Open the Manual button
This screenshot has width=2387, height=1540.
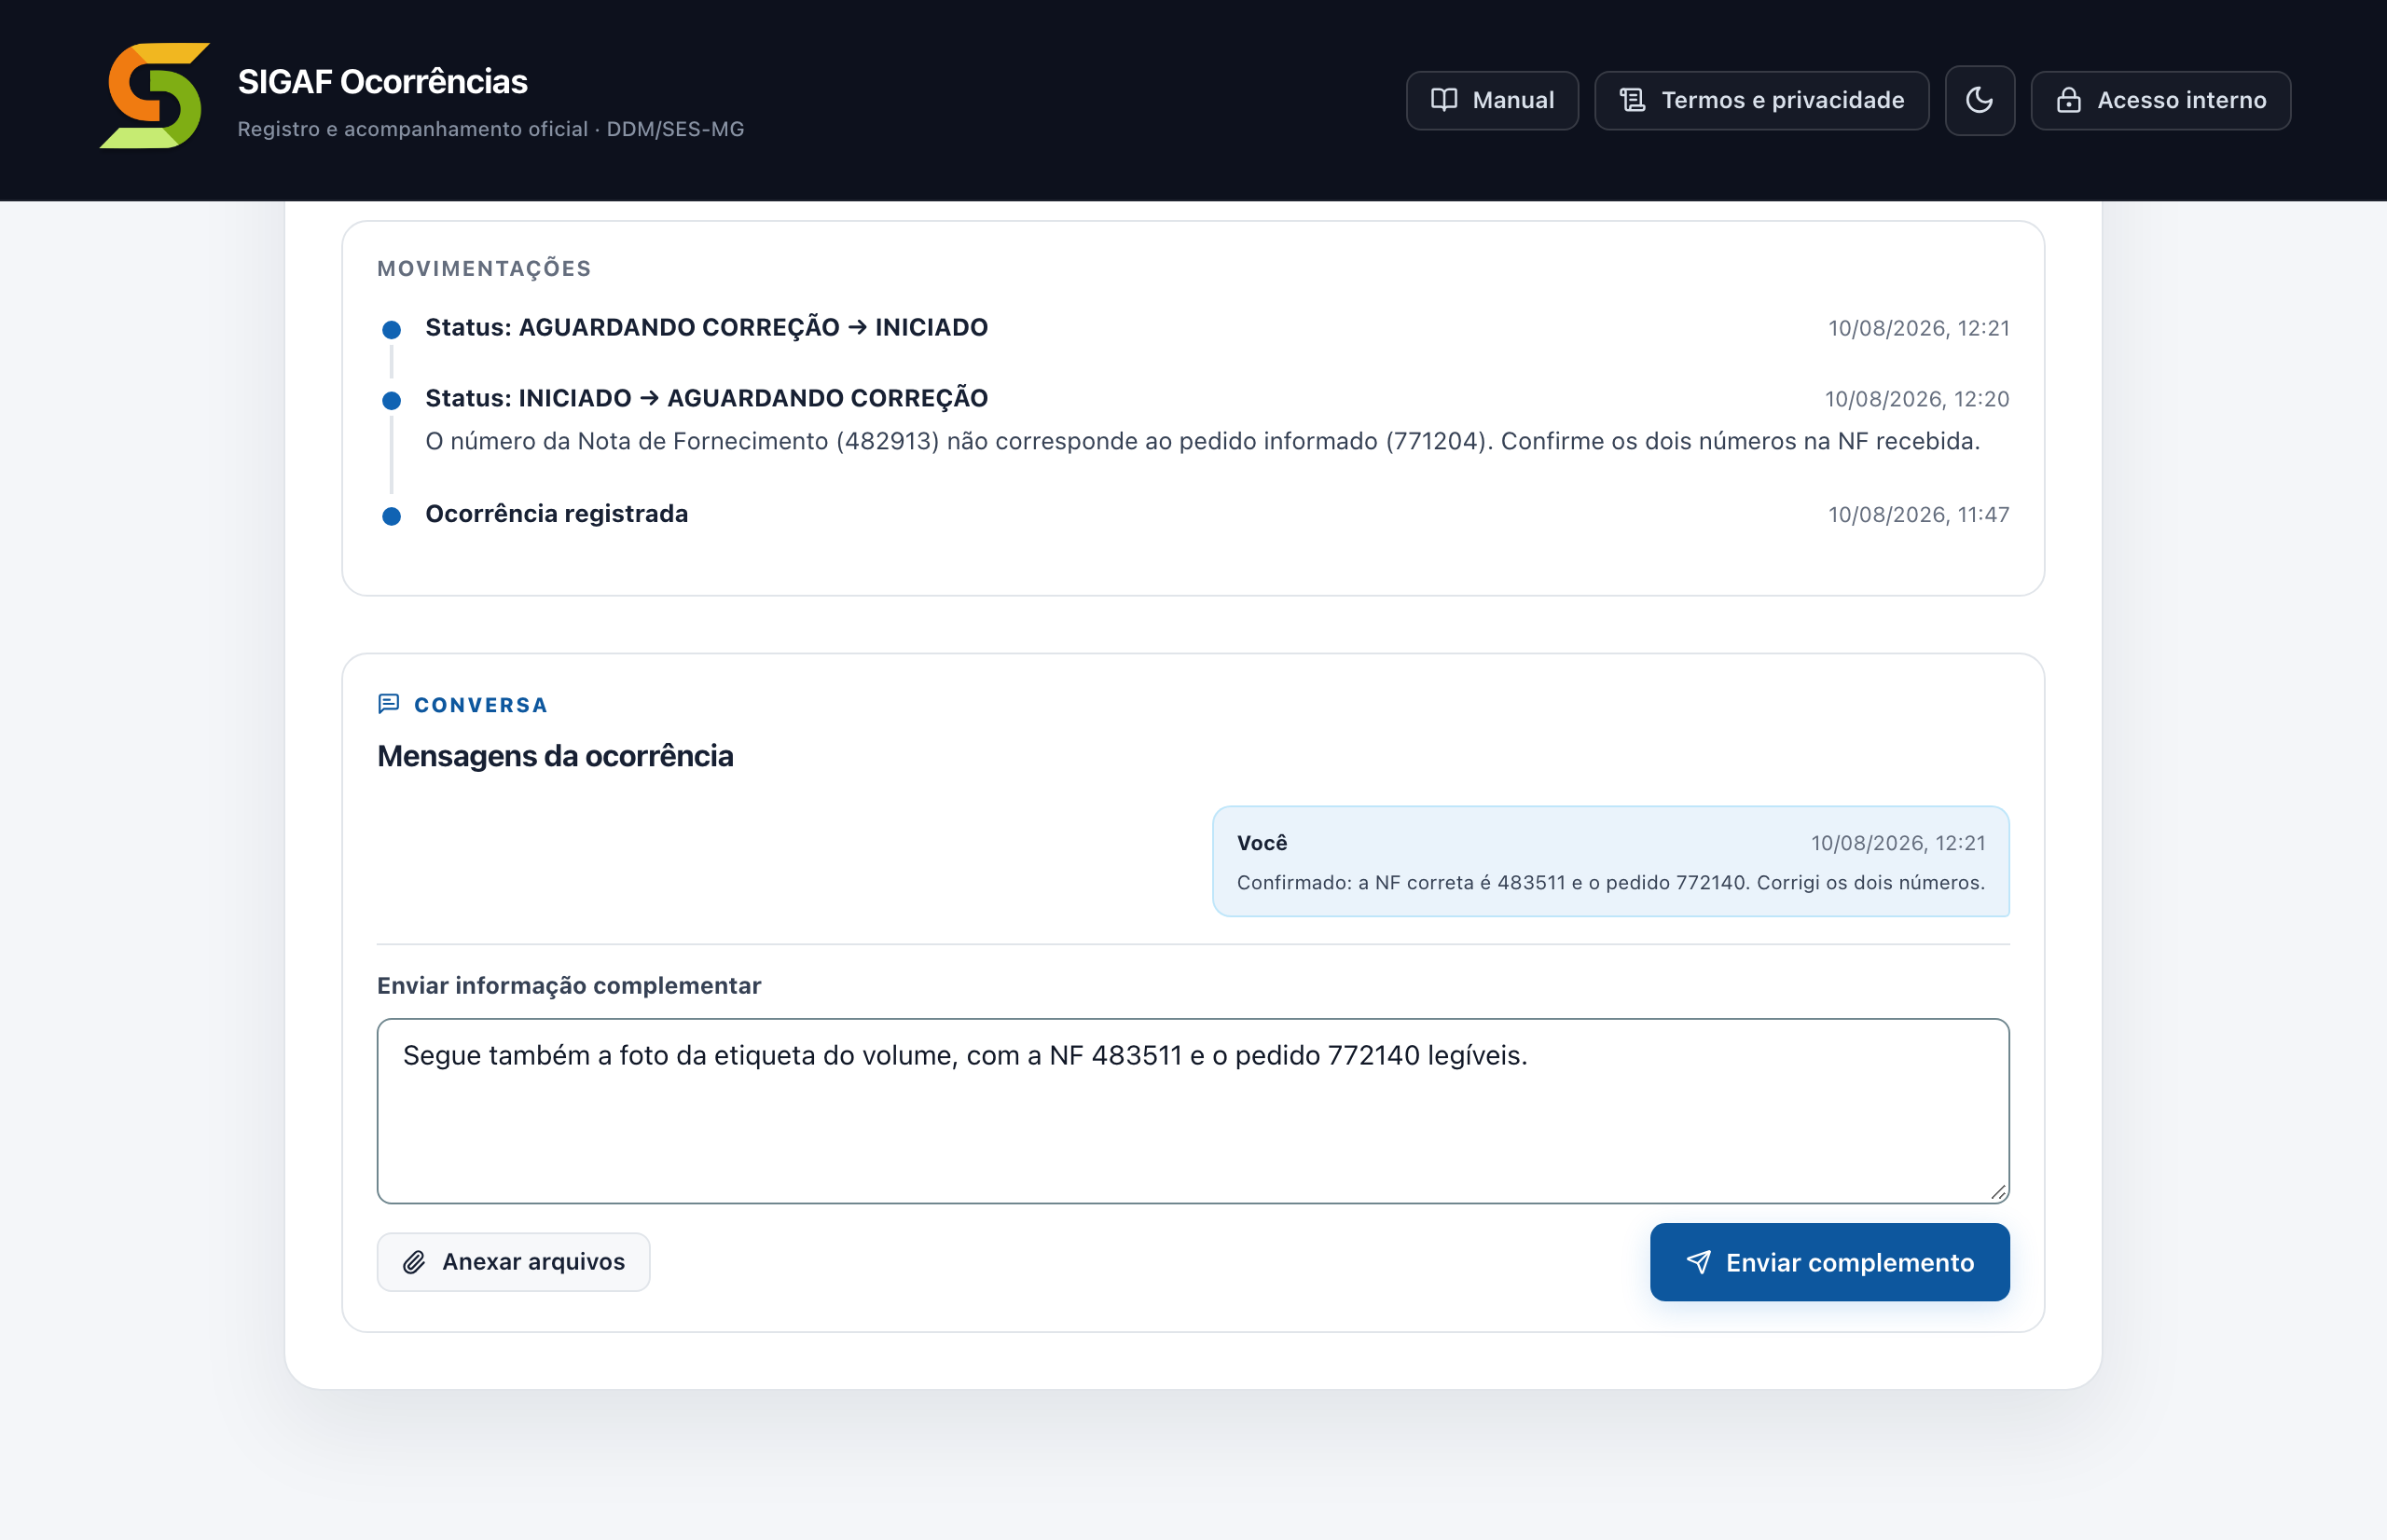coord(1492,100)
